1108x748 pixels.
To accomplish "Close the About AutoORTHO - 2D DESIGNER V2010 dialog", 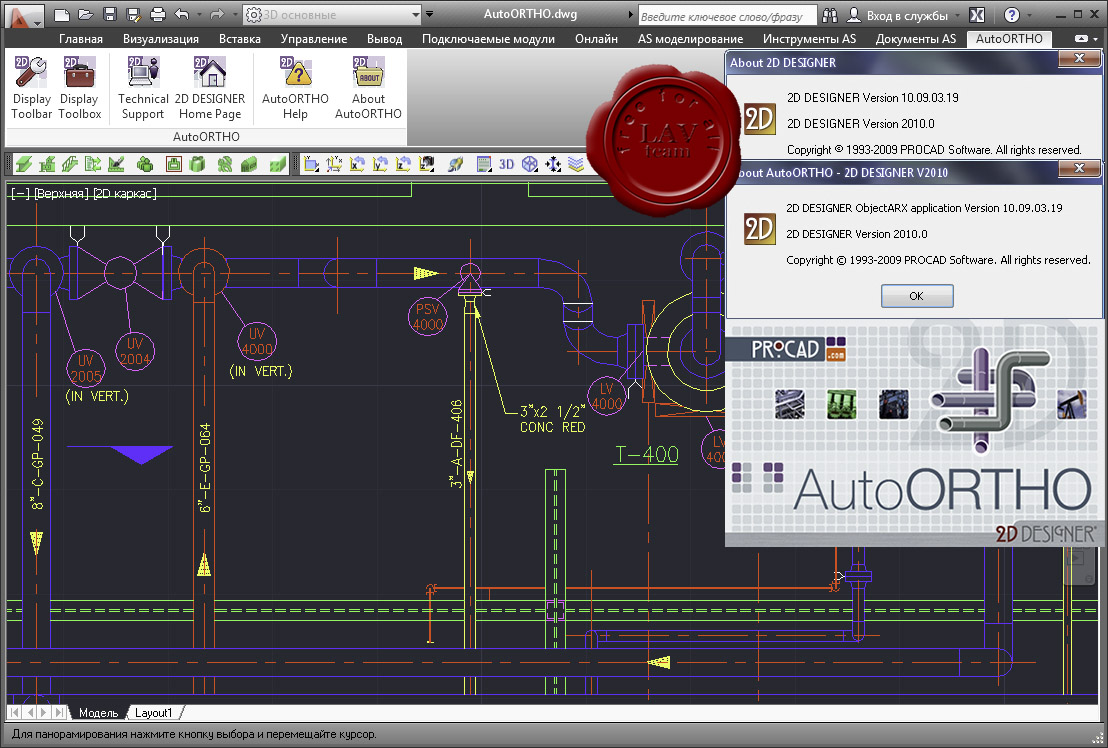I will point(1079,168).
